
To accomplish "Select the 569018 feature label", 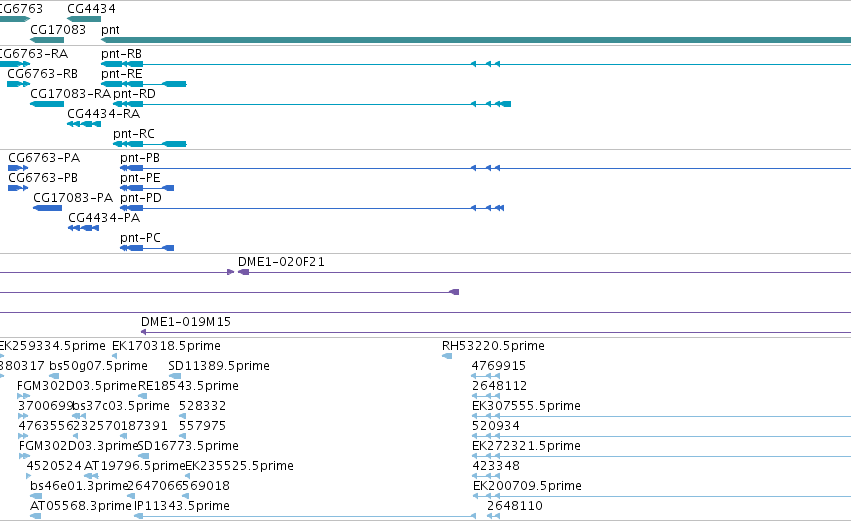I will tap(206, 486).
